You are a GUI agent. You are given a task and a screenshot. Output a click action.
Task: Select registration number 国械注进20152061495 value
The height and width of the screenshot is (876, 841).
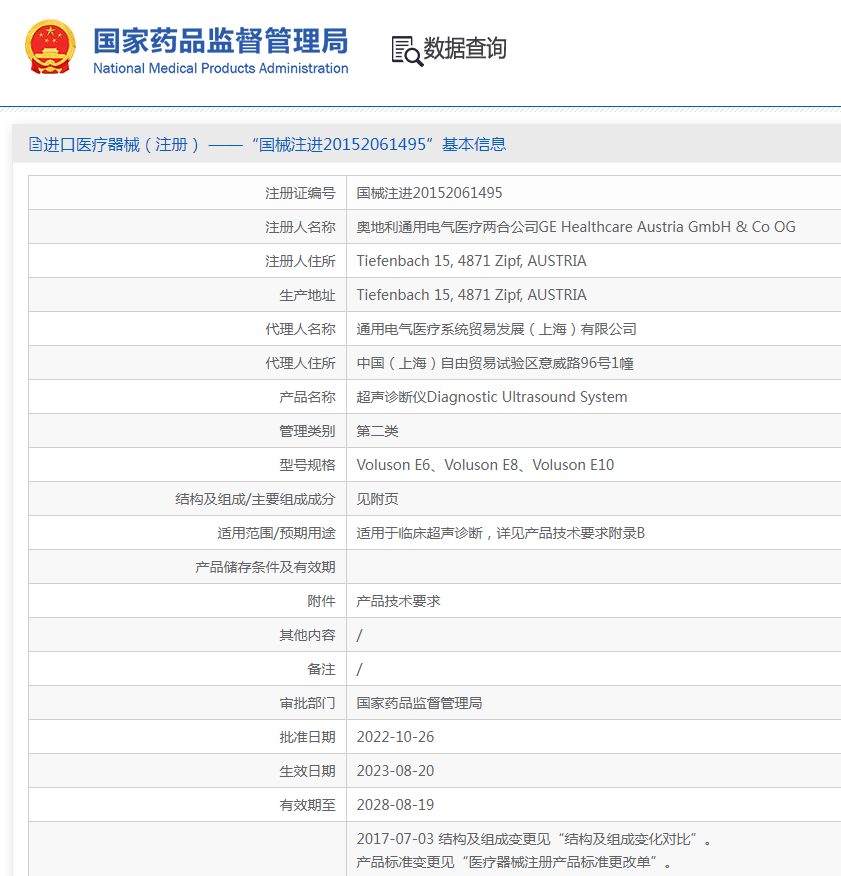coord(429,193)
